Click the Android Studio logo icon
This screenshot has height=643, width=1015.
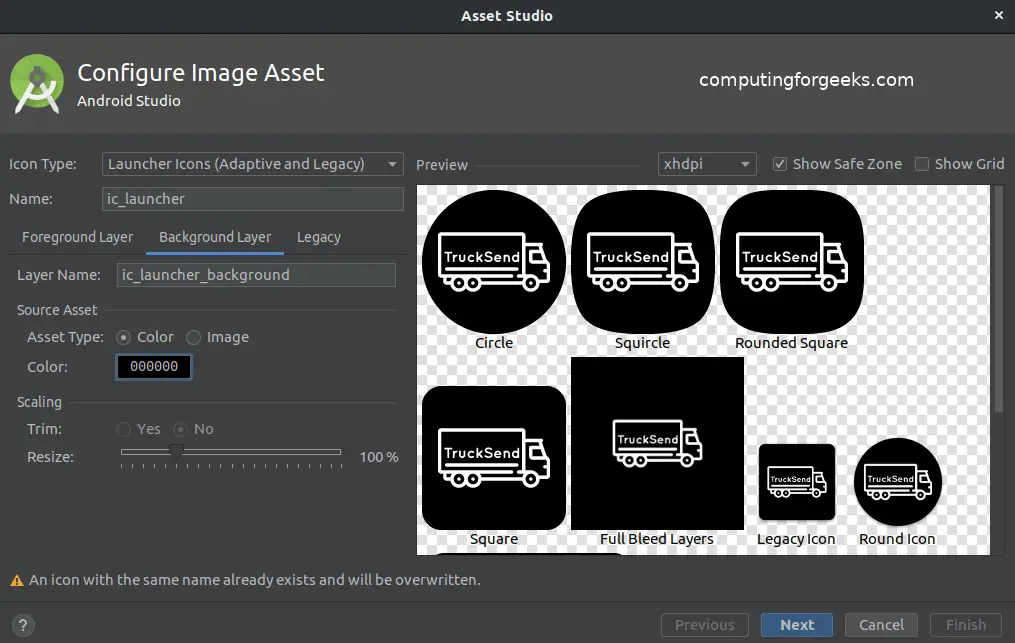tap(37, 84)
